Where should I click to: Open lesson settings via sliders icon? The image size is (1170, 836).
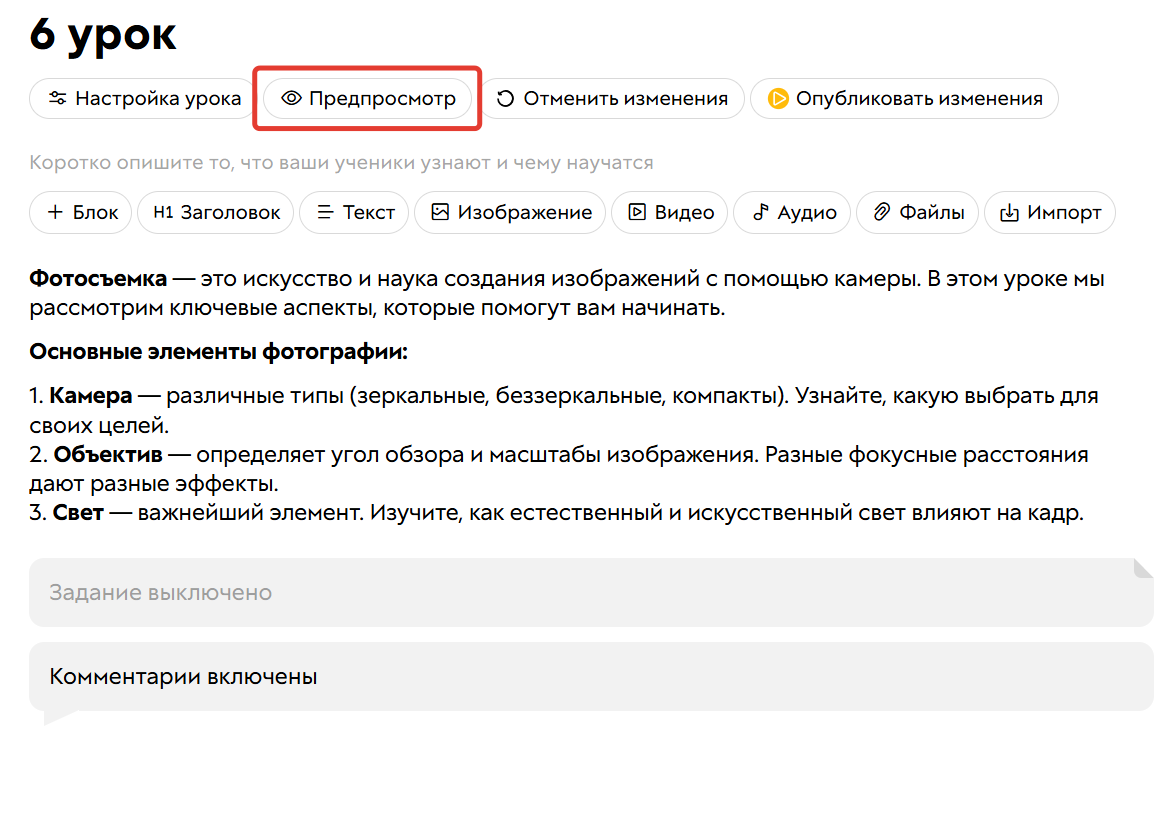click(57, 98)
